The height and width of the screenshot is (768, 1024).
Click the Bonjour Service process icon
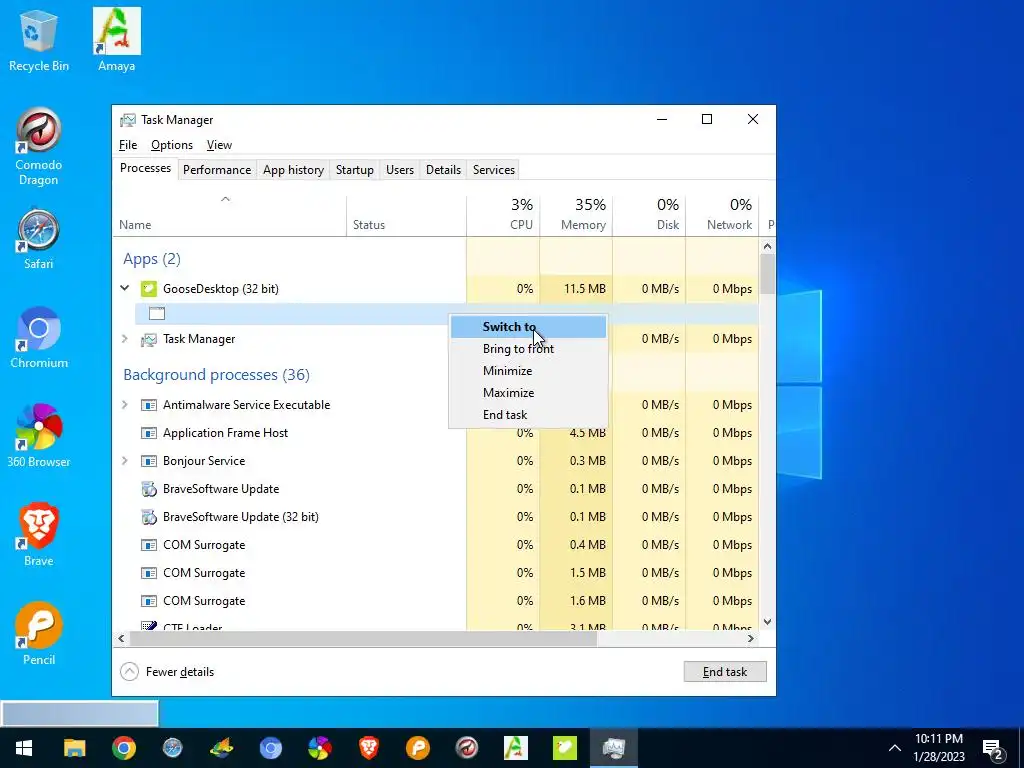point(149,461)
